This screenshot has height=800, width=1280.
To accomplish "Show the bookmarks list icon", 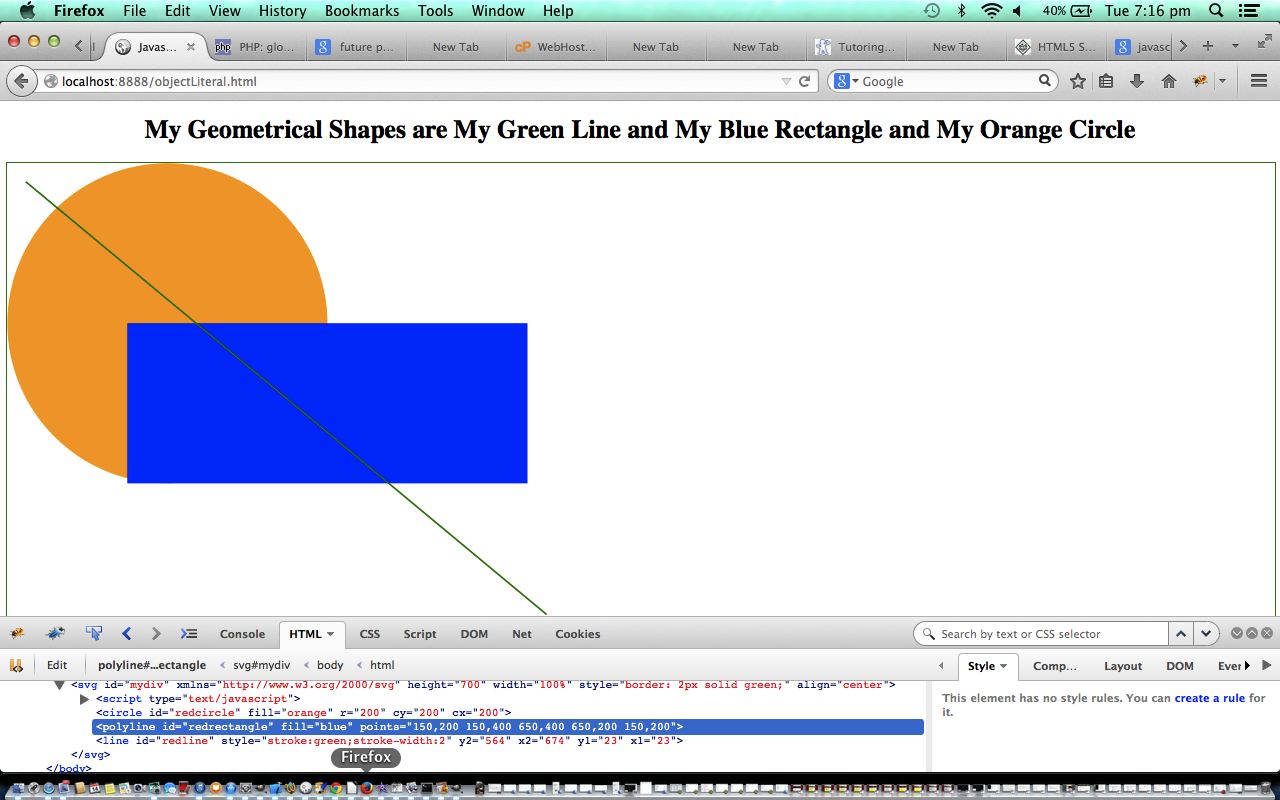I will 1106,81.
